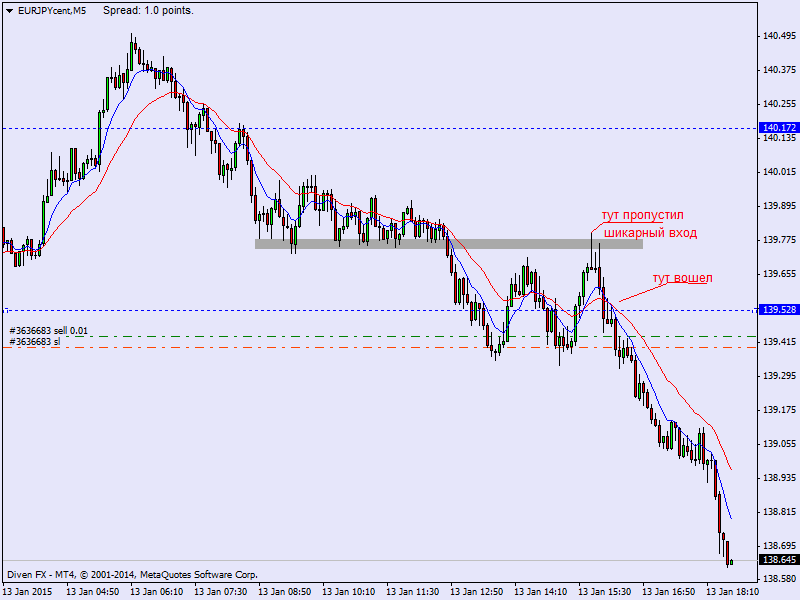This screenshot has height=600, width=800.
Task: Click the '13 Jan 10:10' time axis label
Action: (x=348, y=592)
